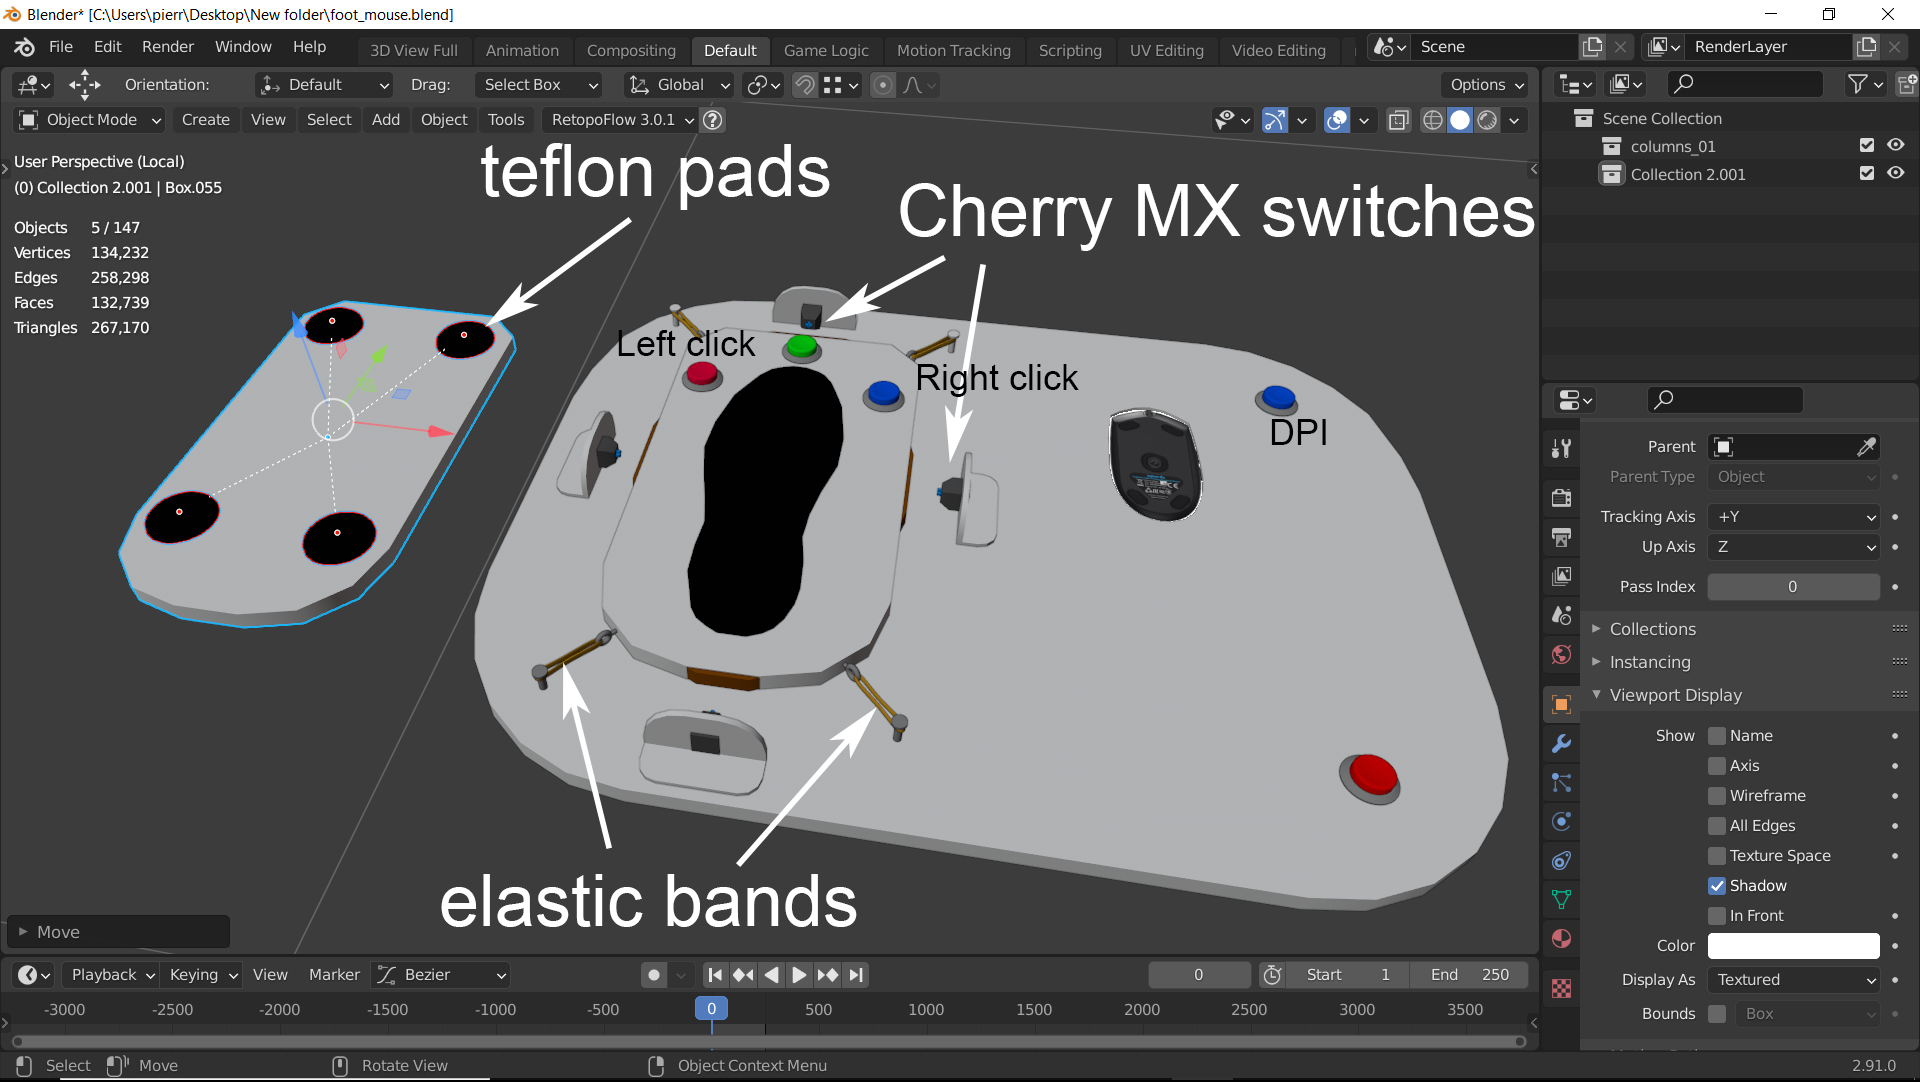Toggle X-ray view icon

(x=1399, y=120)
